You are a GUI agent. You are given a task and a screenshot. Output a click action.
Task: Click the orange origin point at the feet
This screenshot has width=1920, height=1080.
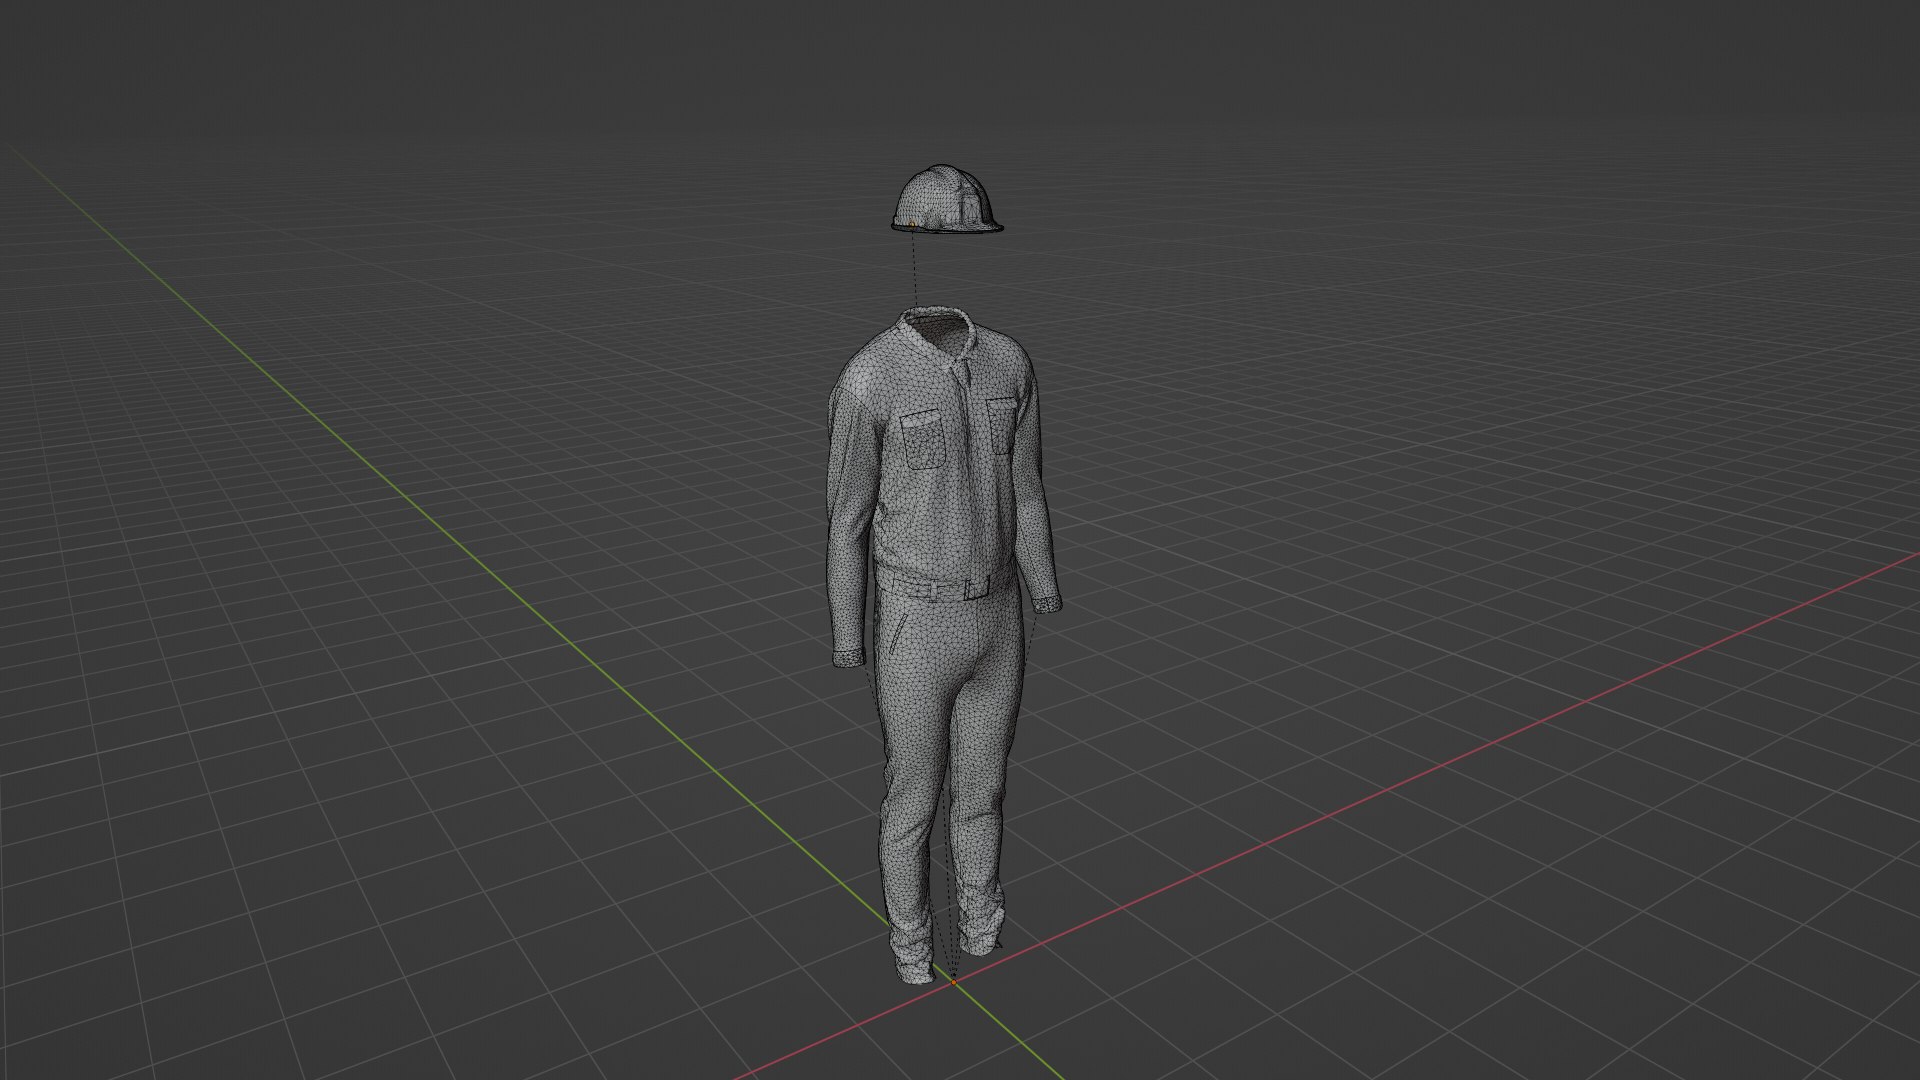[x=953, y=982]
